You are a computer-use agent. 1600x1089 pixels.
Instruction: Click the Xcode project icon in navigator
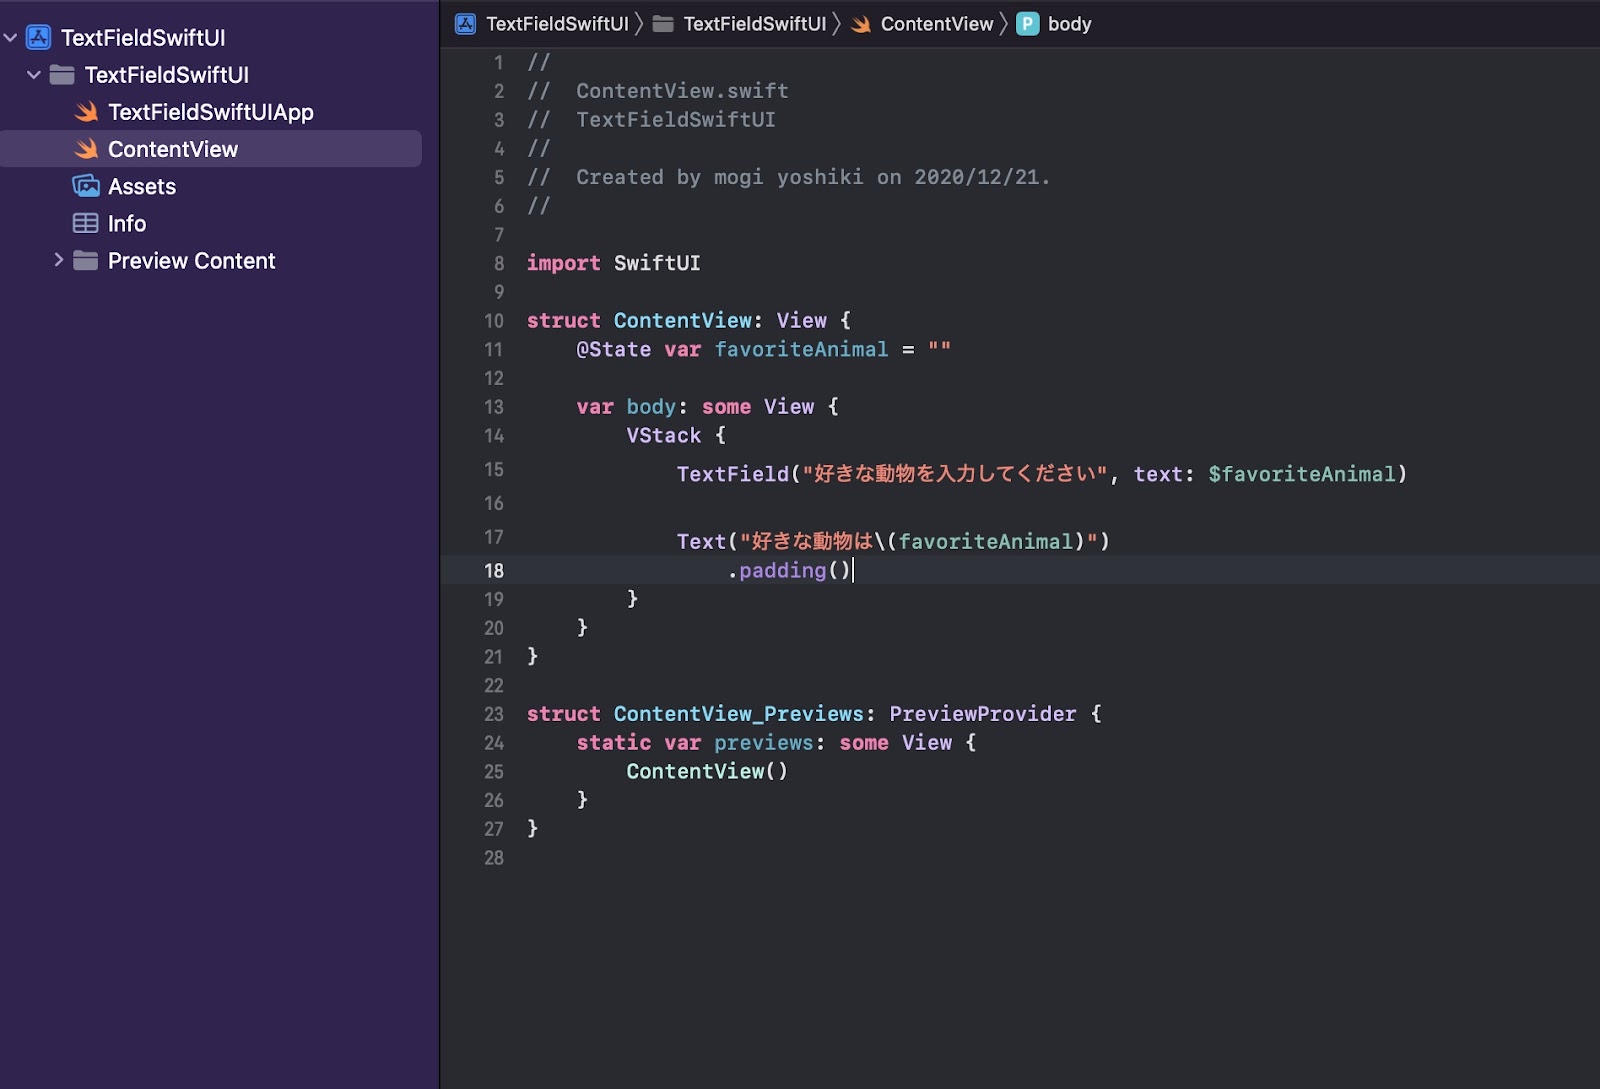point(39,38)
